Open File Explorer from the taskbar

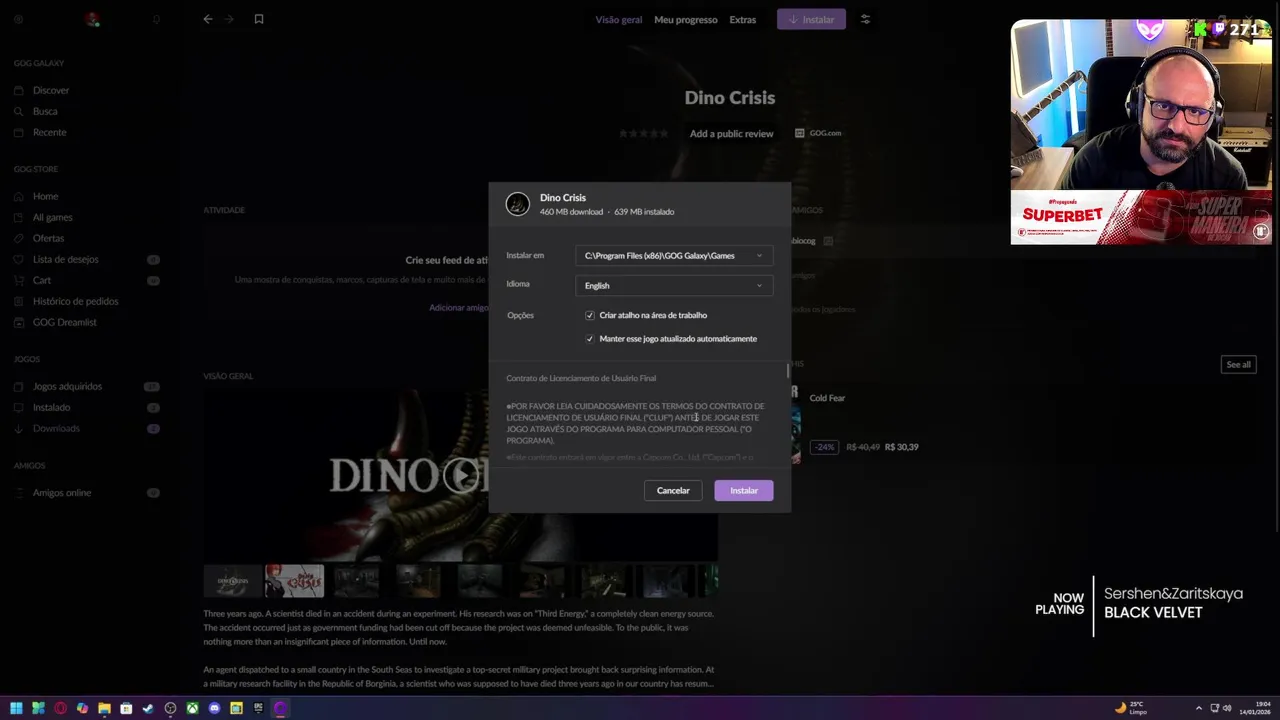click(x=104, y=708)
